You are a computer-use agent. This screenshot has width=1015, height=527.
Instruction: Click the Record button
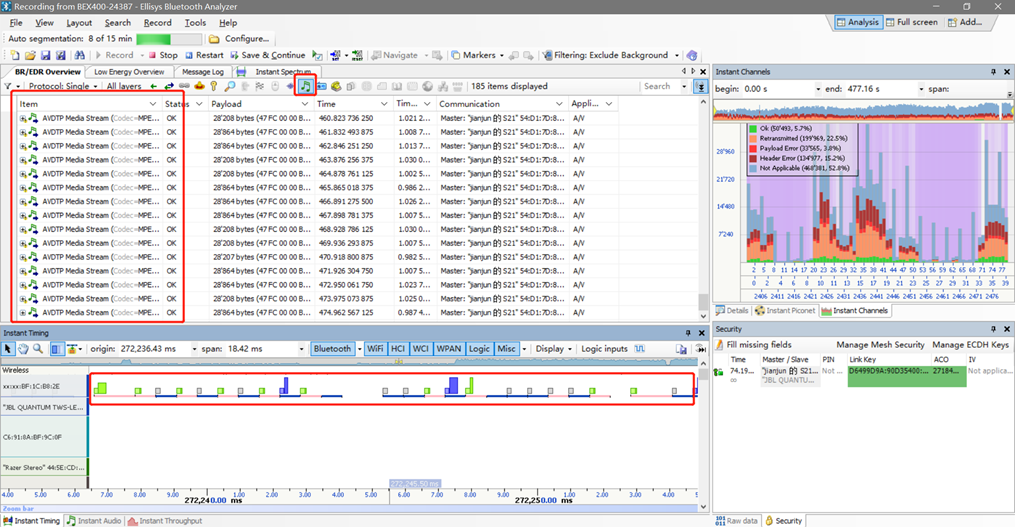coord(114,56)
